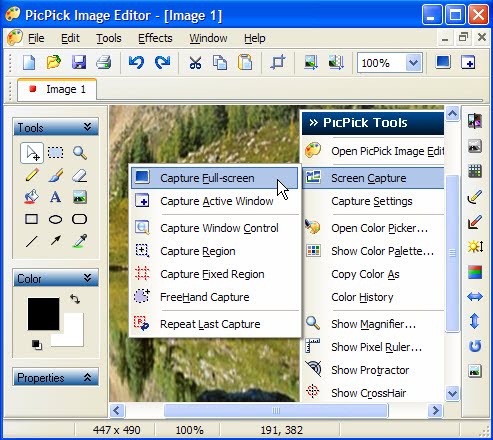Select the rectangular marquee tool
This screenshot has height=440, width=493.
click(56, 153)
